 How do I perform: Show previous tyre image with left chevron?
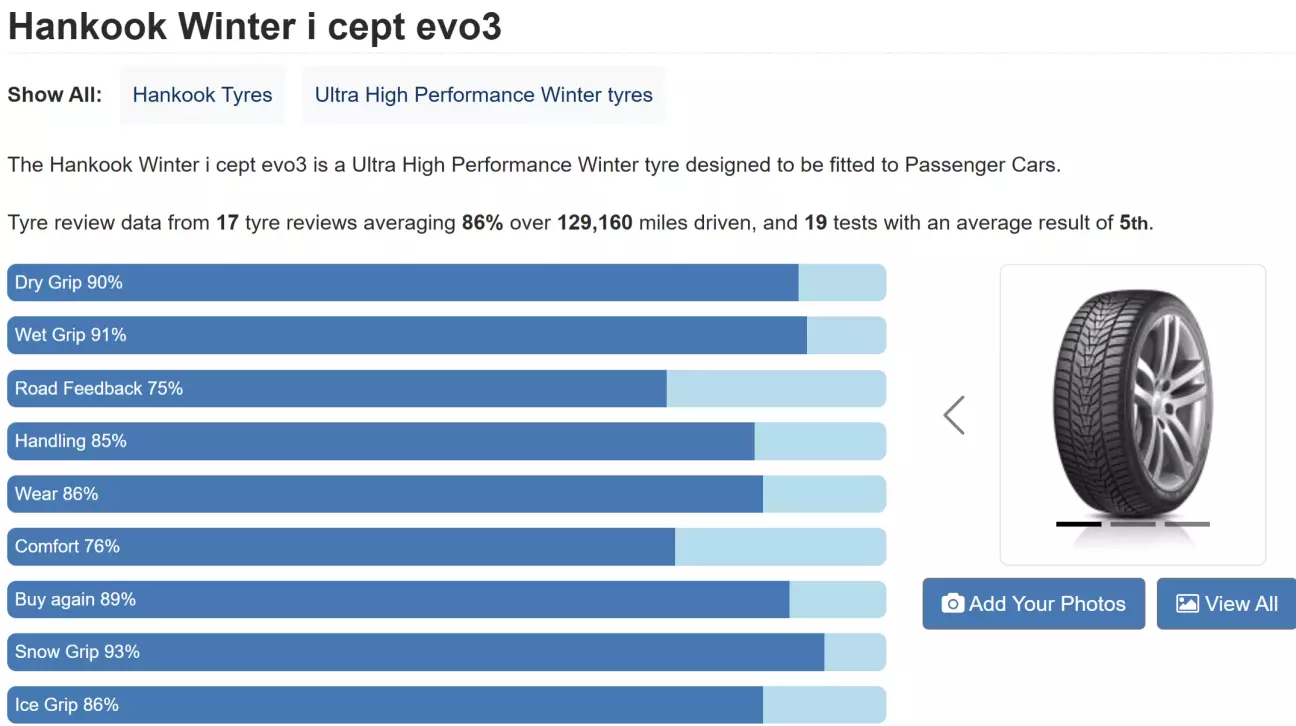pos(954,415)
